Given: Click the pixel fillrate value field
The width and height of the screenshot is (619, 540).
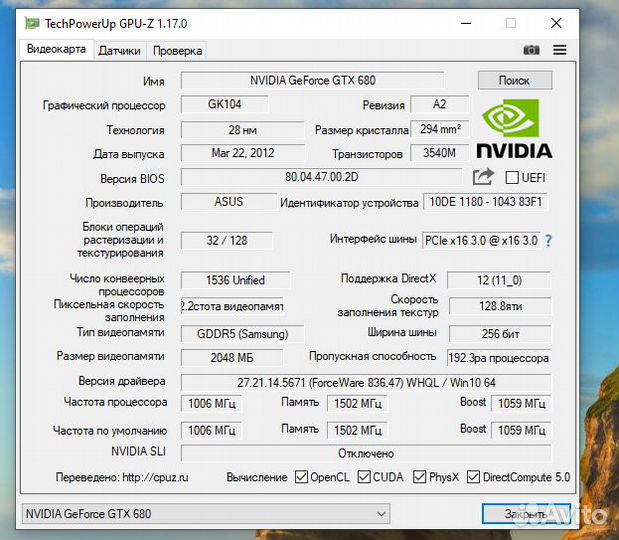Looking at the screenshot, I should point(232,306).
